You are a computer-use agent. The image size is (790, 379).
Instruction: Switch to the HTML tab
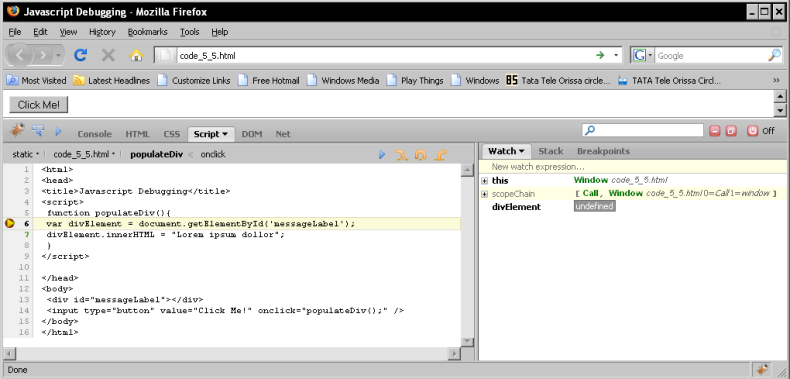point(138,134)
